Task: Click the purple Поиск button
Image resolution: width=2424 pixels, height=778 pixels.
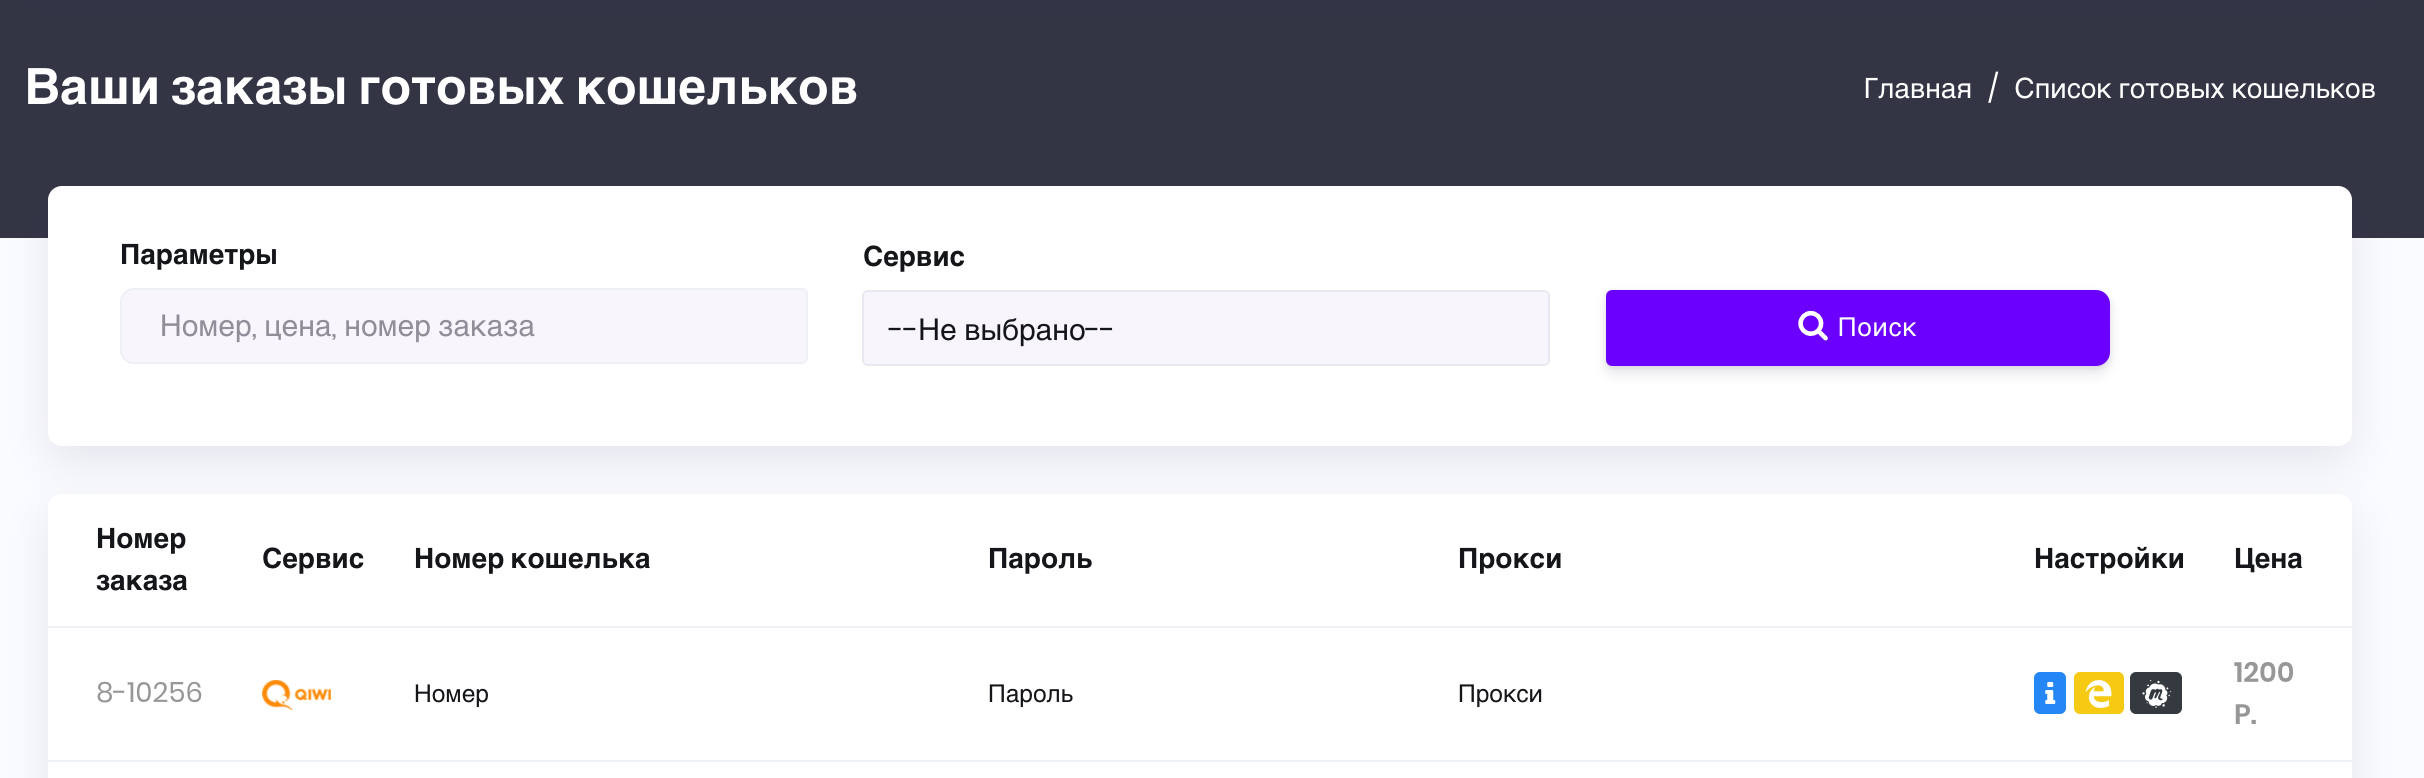Action: pyautogui.click(x=1858, y=328)
